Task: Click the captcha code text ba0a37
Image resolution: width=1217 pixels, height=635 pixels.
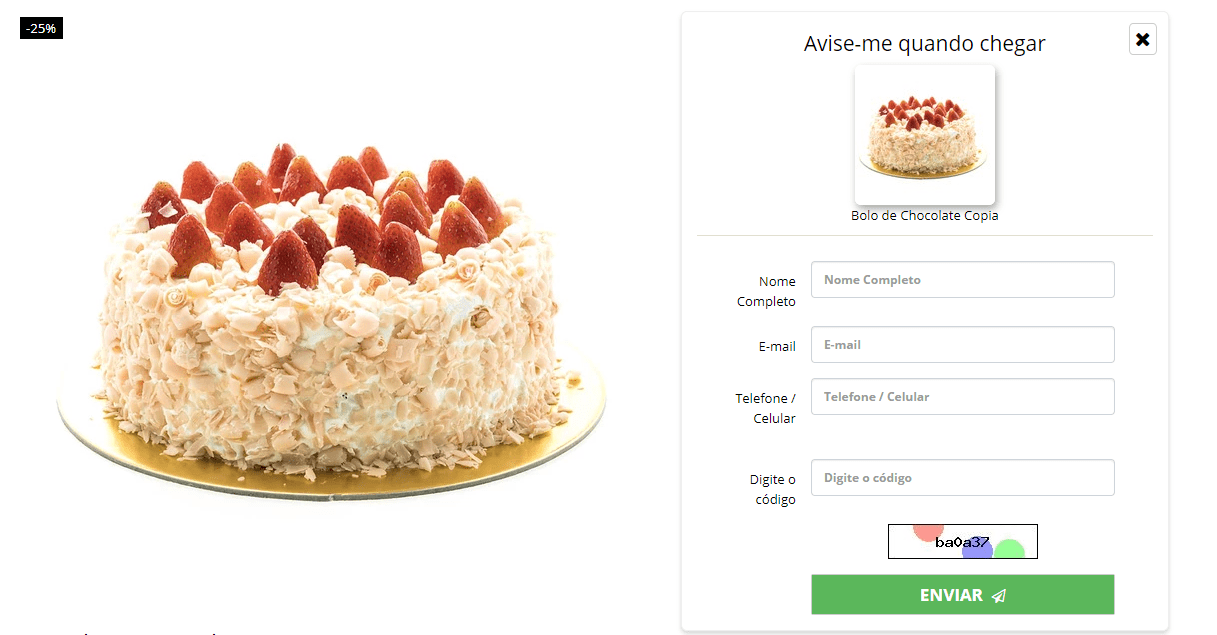Action: (962, 542)
